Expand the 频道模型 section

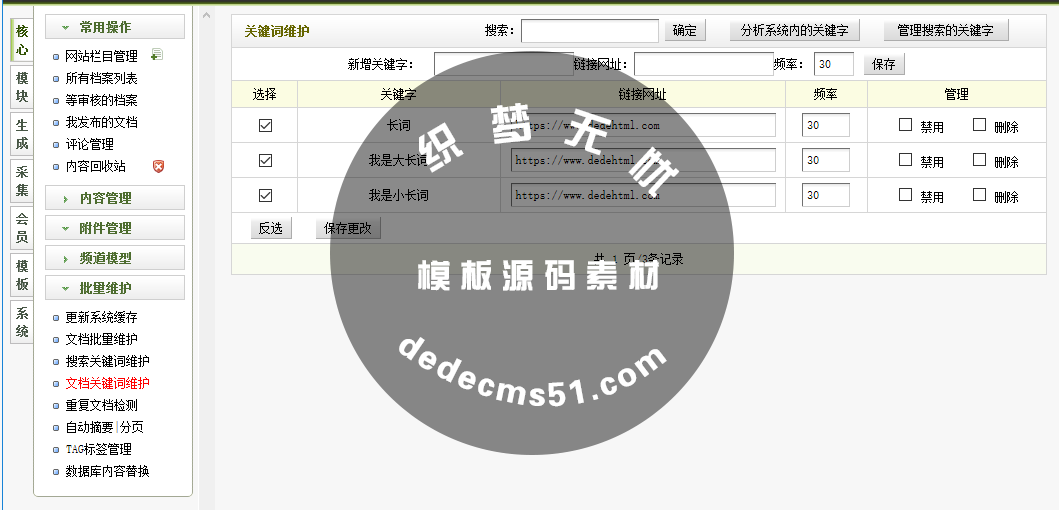tap(115, 258)
